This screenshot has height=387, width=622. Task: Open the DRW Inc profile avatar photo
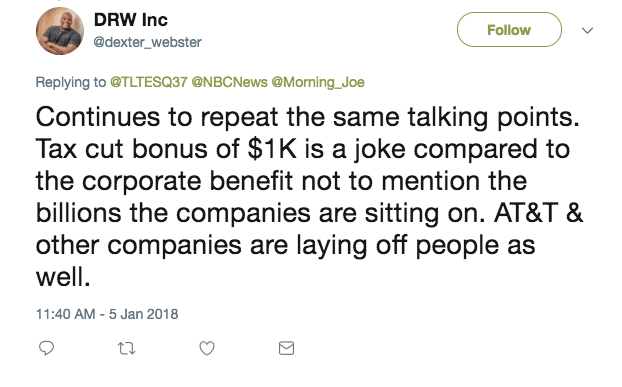60,31
